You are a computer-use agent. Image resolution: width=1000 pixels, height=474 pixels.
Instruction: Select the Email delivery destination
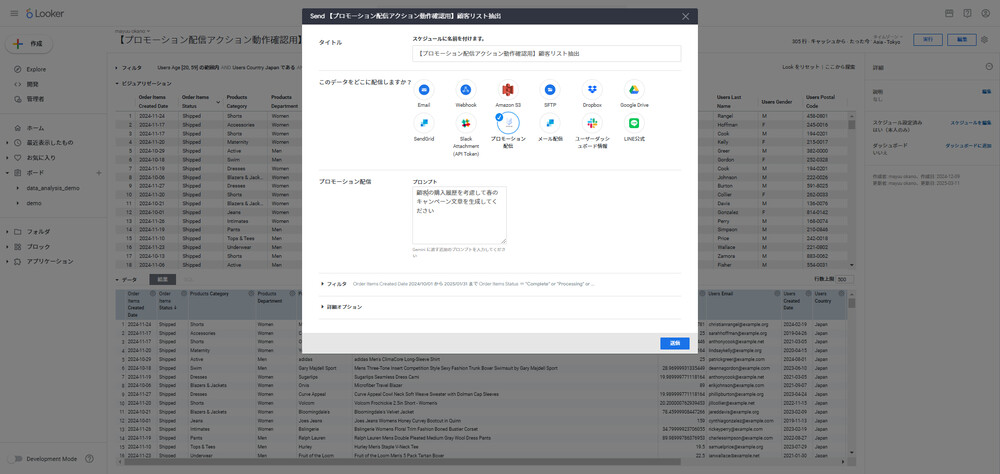(424, 91)
